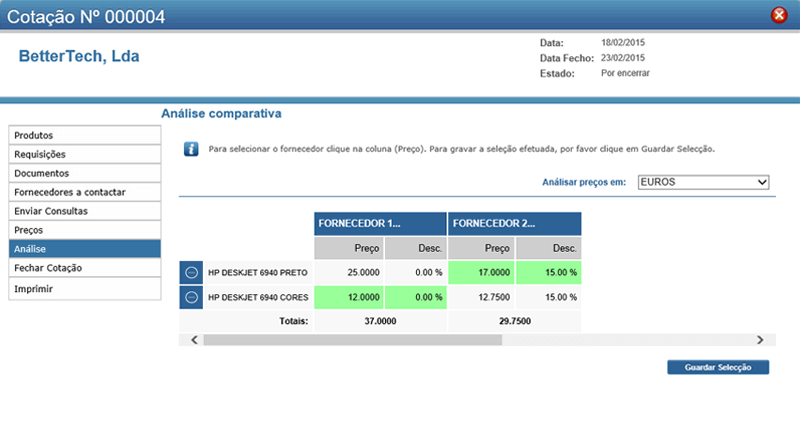The height and width of the screenshot is (441, 800).
Task: Click the Análise comparativa heading
Action: point(221,113)
